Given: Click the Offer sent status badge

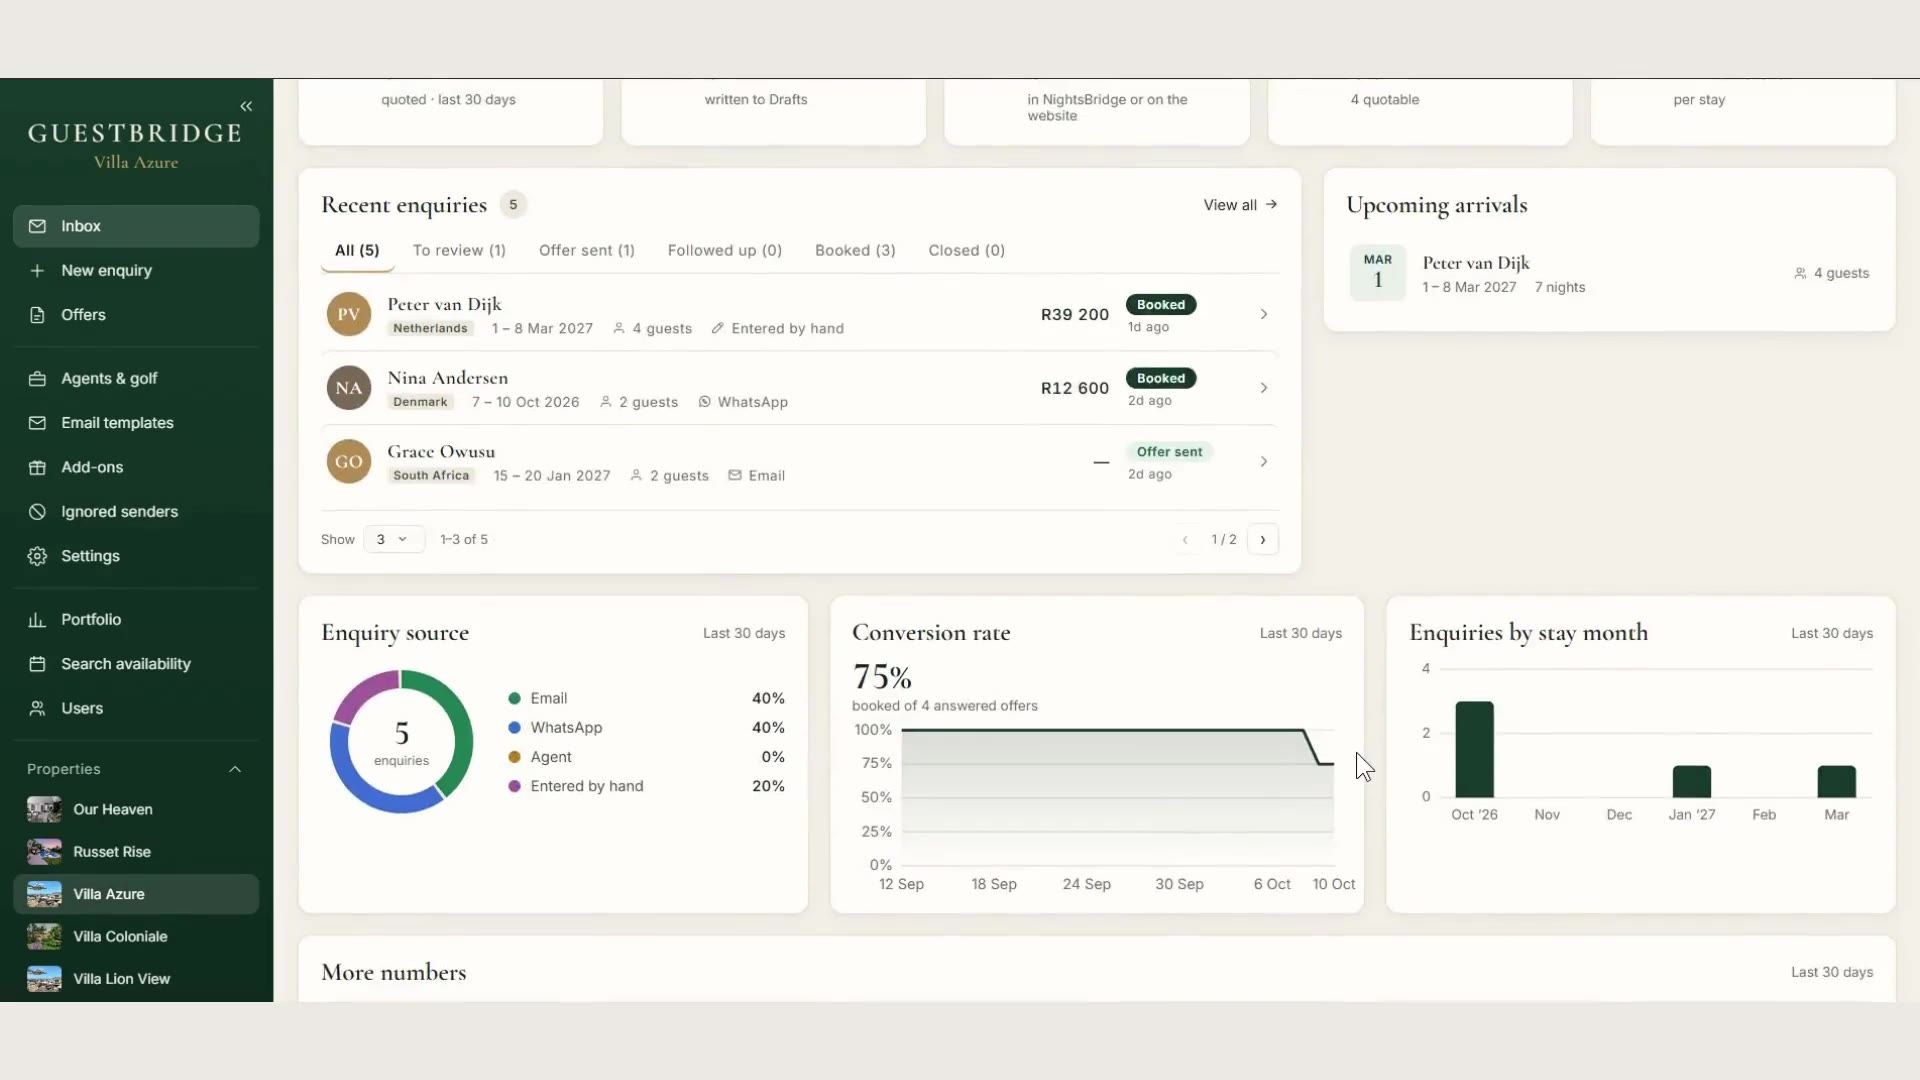Looking at the screenshot, I should (1169, 452).
